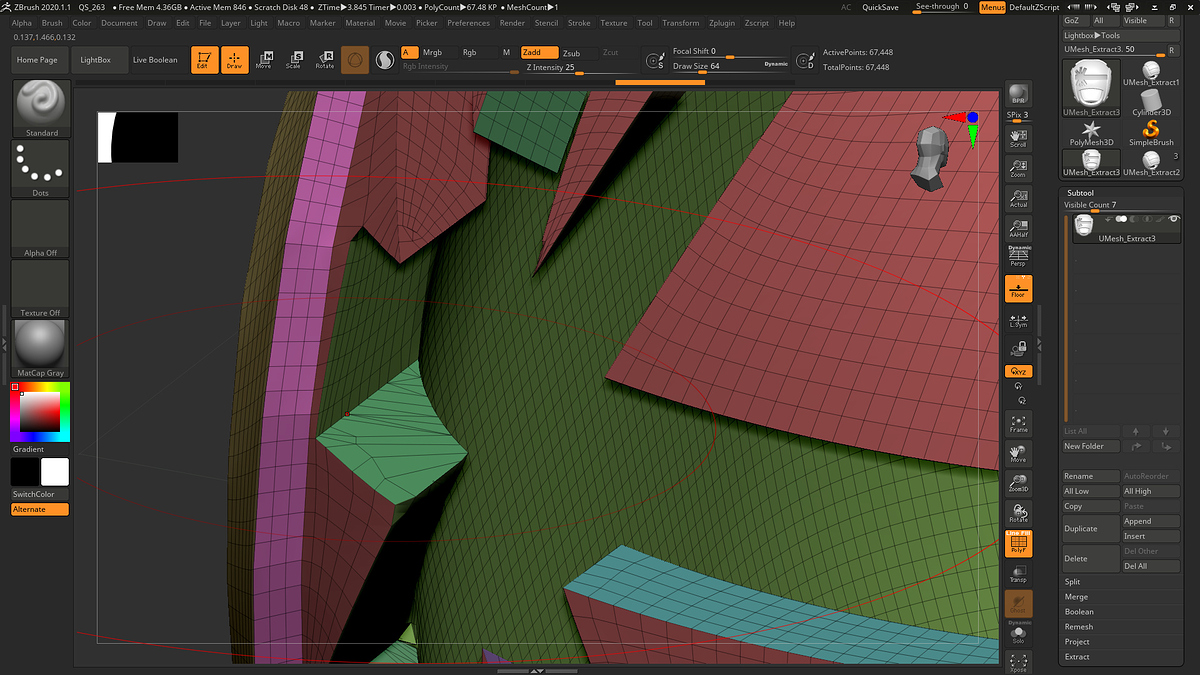Viewport: 1200px width, 675px height.
Task: Duplicate the current subtool
Action: 1091,529
